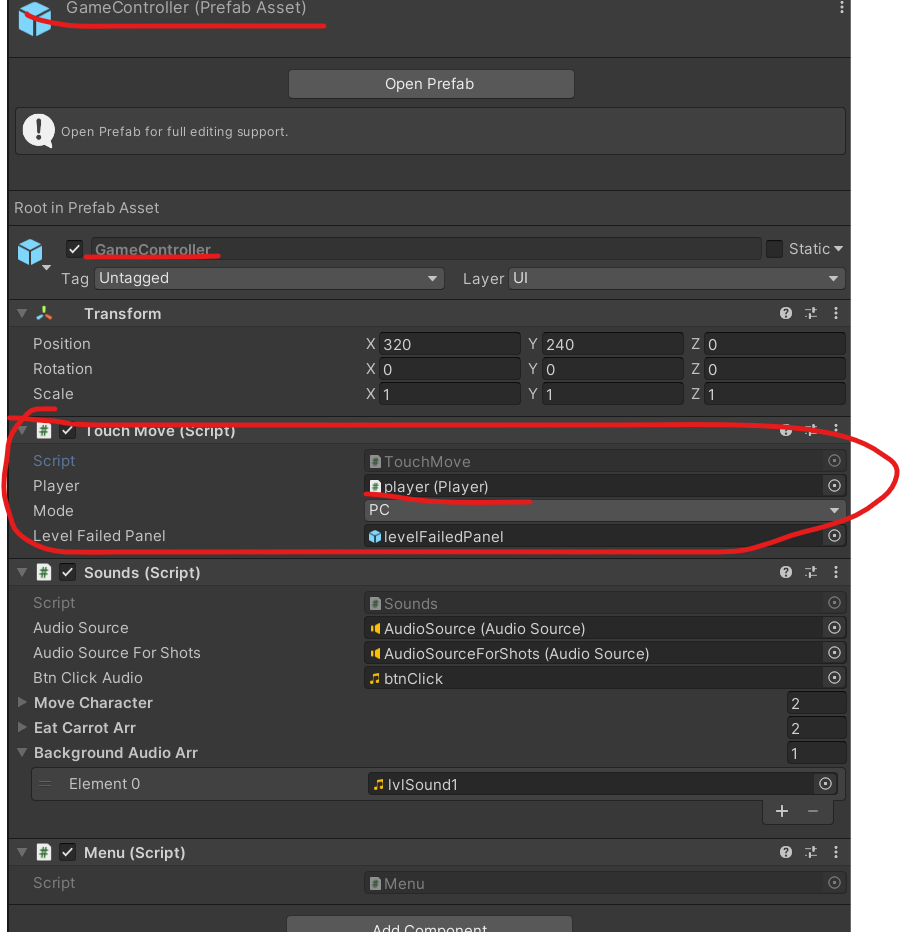Toggle the Menu script enabled checkbox

[68, 852]
